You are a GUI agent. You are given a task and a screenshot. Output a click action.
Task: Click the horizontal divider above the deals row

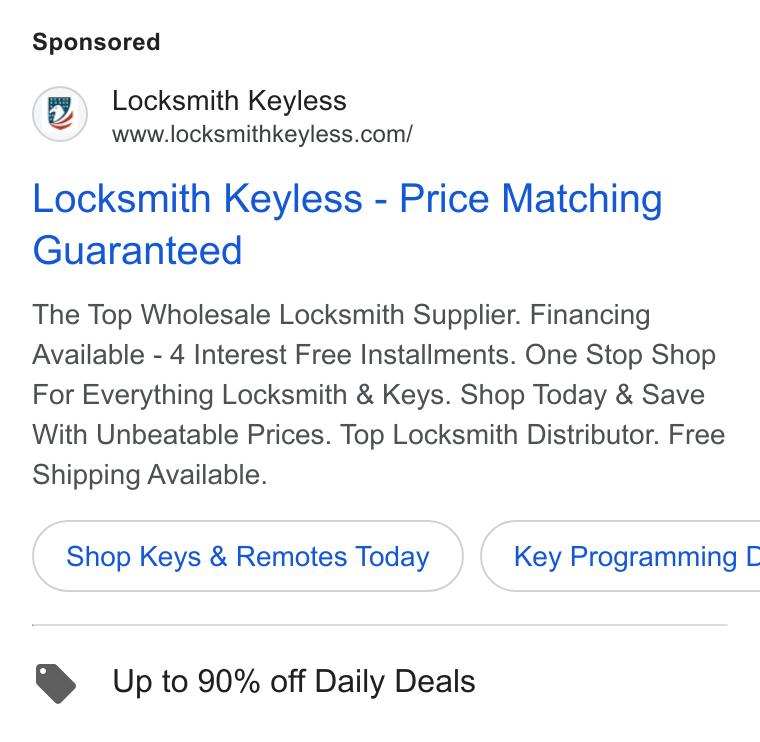(380, 625)
